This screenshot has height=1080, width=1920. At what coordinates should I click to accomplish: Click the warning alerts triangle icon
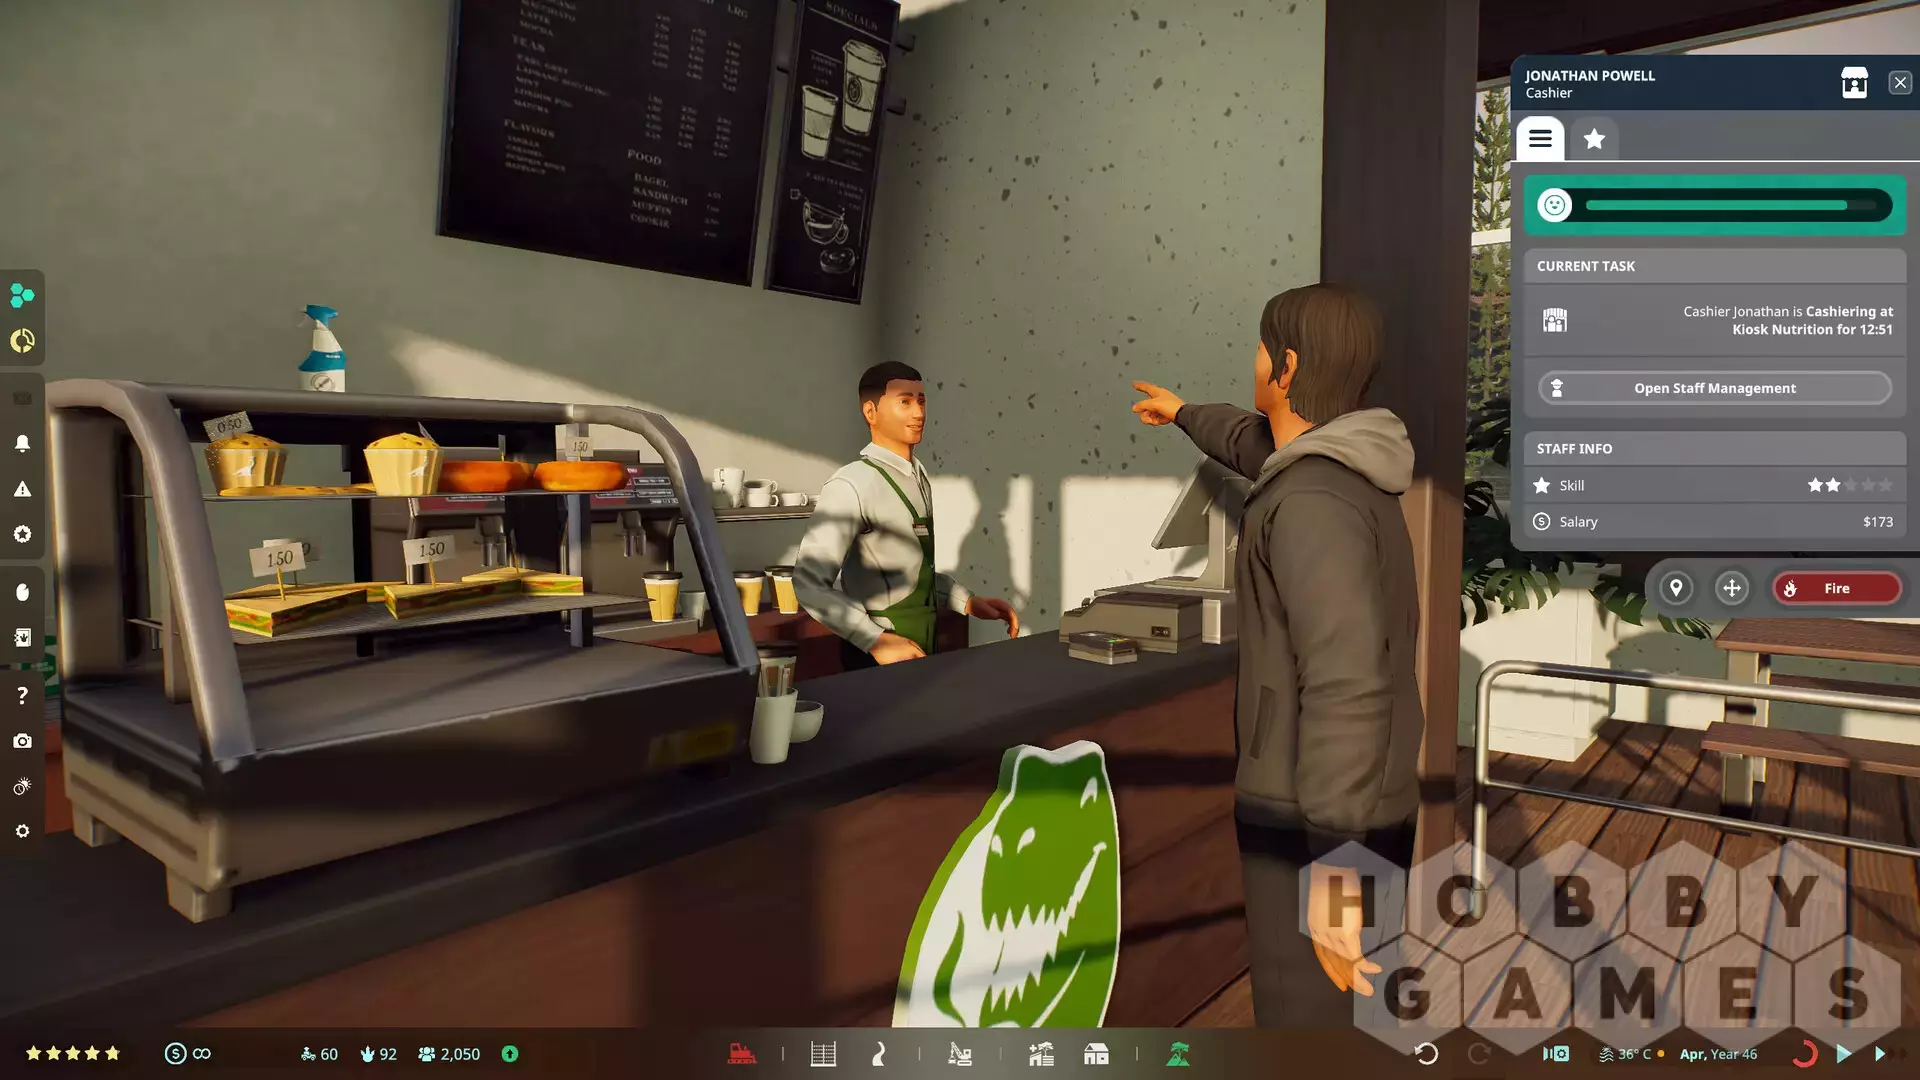pos(22,489)
